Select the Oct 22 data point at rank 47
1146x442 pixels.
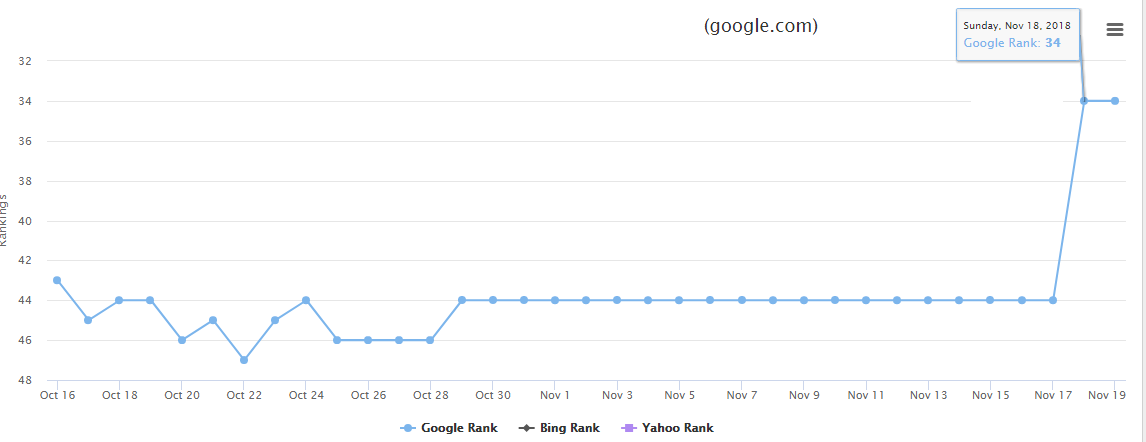(x=243, y=360)
